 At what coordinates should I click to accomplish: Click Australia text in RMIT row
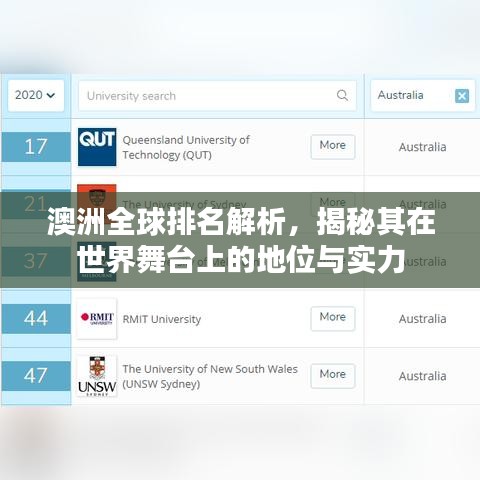click(x=422, y=319)
